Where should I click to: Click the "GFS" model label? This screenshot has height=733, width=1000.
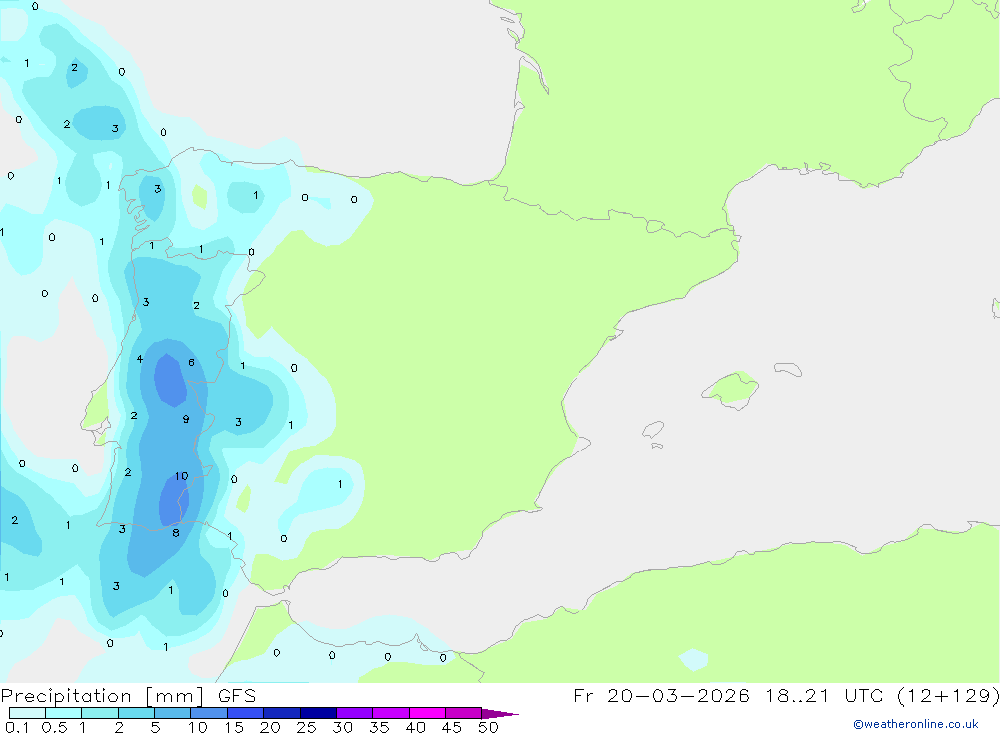(x=237, y=696)
